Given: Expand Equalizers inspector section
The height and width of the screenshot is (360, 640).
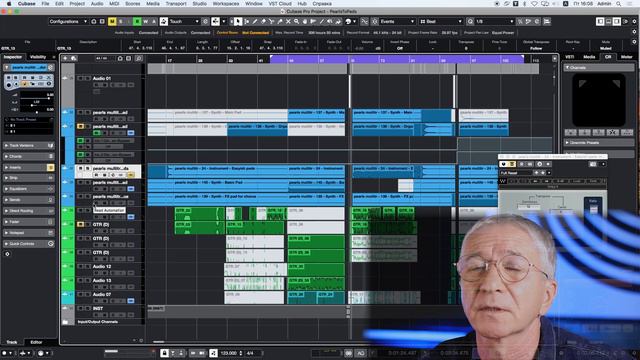Looking at the screenshot, I should click(29, 189).
